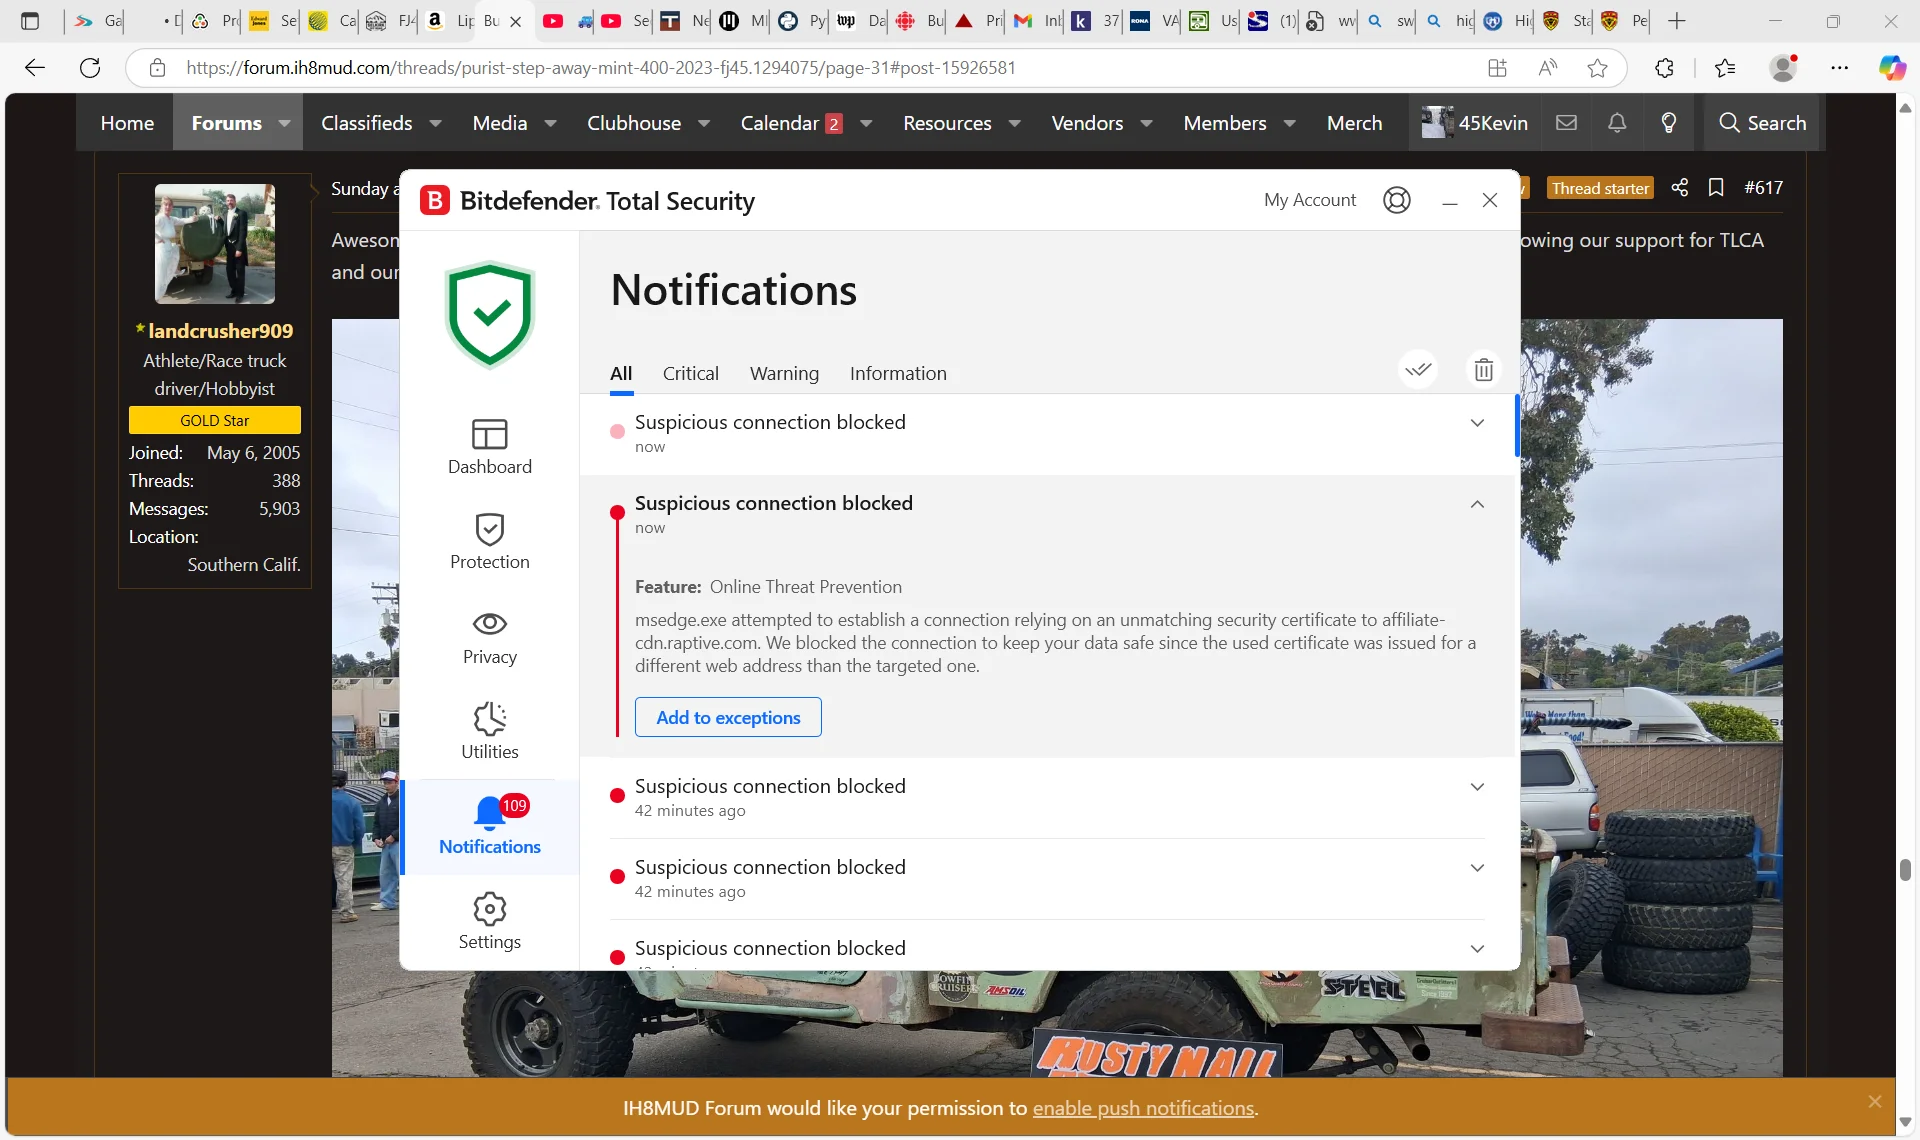The image size is (1920, 1140).
Task: Open browser settings and more menu
Action: point(1840,67)
